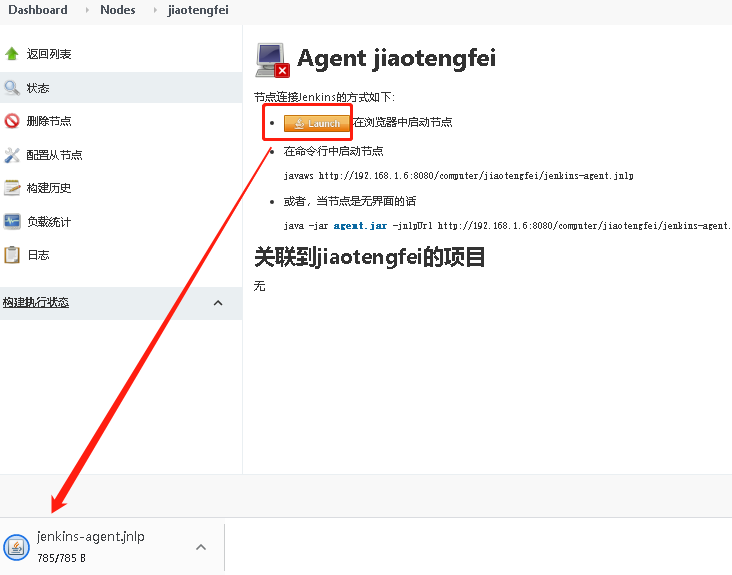Click the clipboard log icon
The height and width of the screenshot is (575, 732).
coord(12,255)
